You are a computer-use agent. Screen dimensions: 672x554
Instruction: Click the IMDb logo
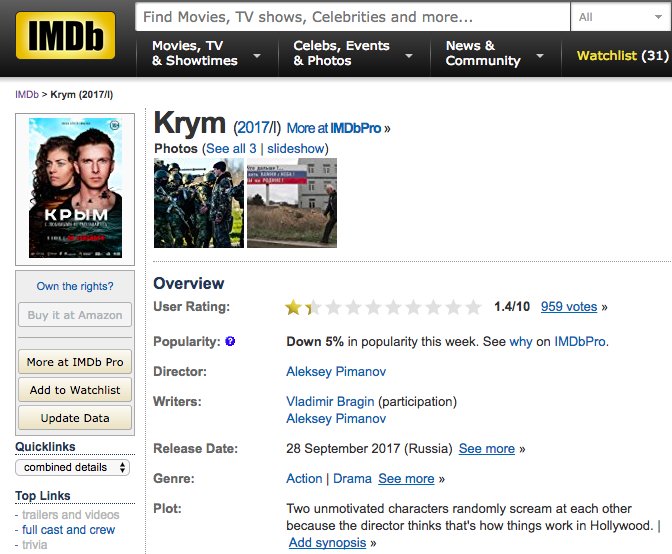pos(65,35)
